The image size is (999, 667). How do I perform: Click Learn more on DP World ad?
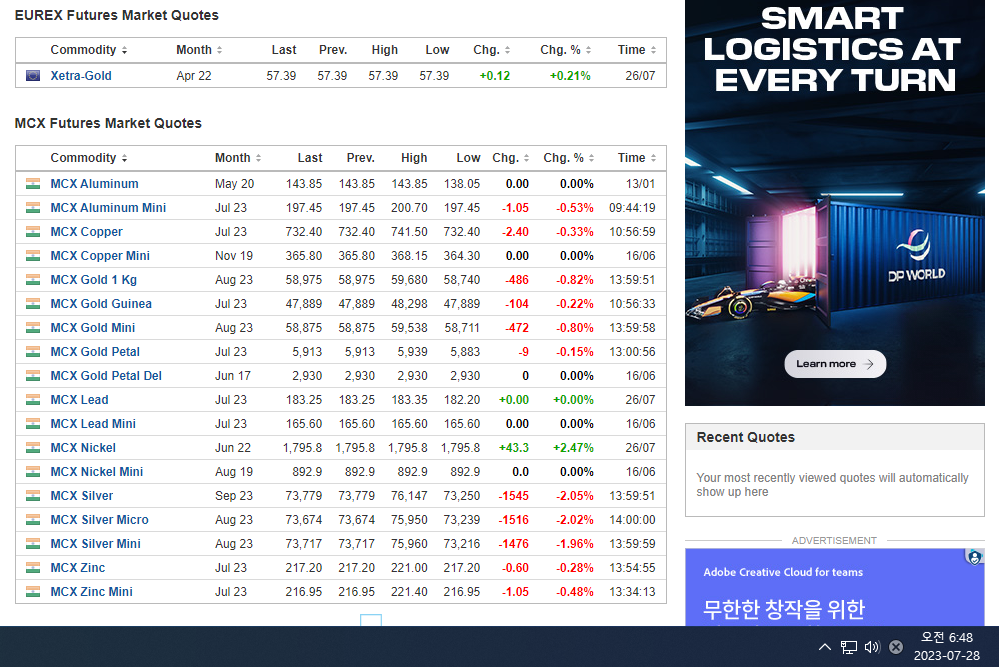(x=835, y=364)
